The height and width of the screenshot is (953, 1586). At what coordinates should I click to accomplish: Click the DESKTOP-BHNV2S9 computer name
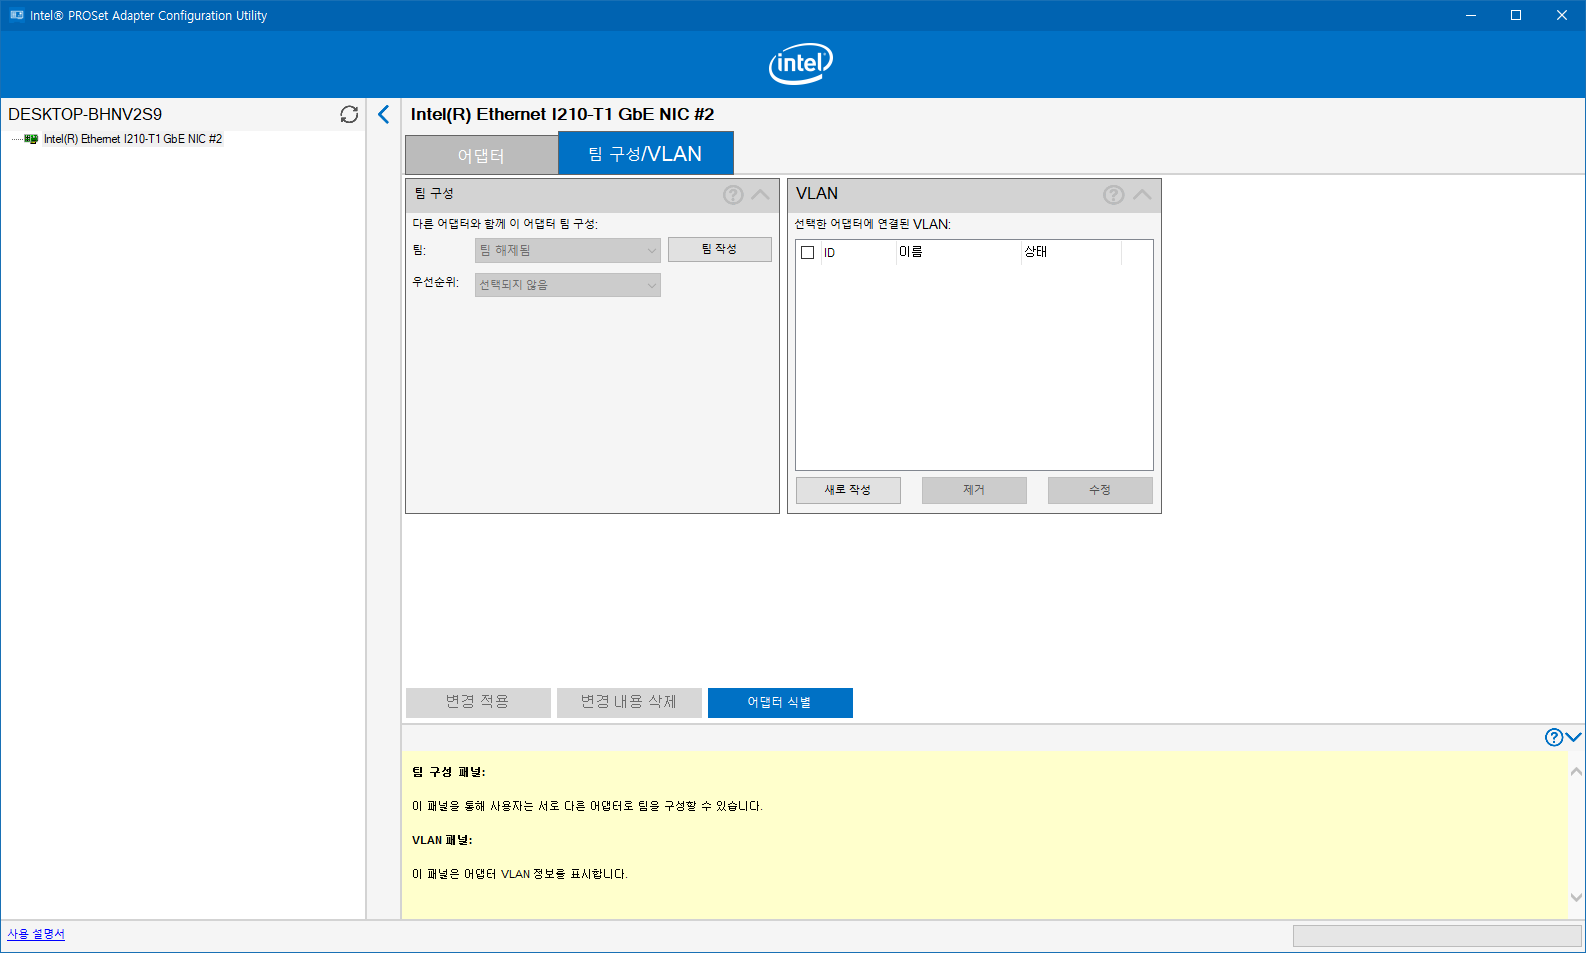[x=85, y=114]
